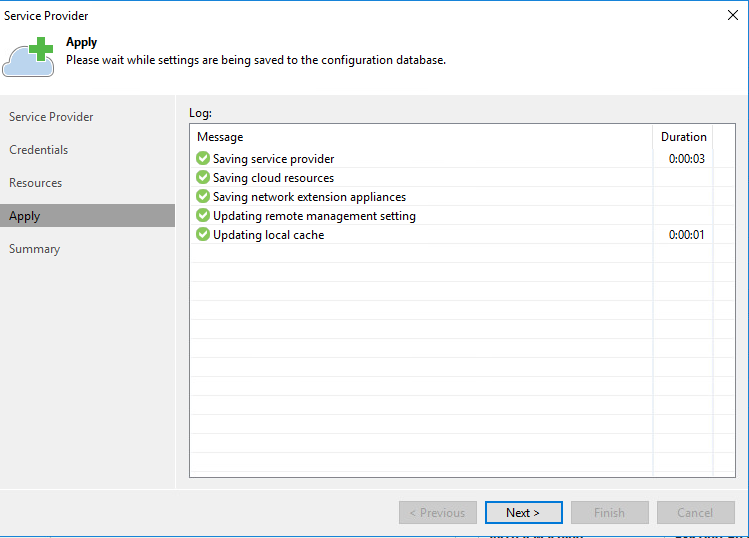This screenshot has width=749, height=538.
Task: Click the cloud with green plus icon
Action: [x=28, y=58]
